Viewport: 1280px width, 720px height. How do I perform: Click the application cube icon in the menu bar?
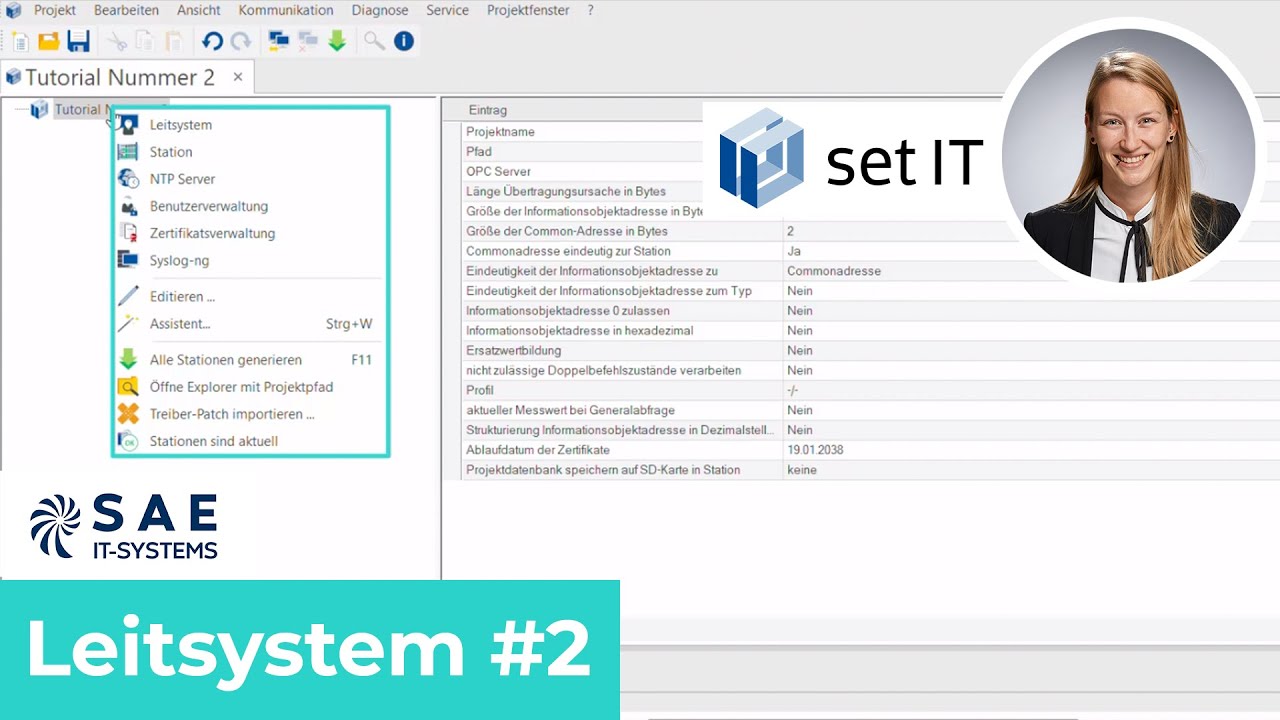click(x=13, y=10)
